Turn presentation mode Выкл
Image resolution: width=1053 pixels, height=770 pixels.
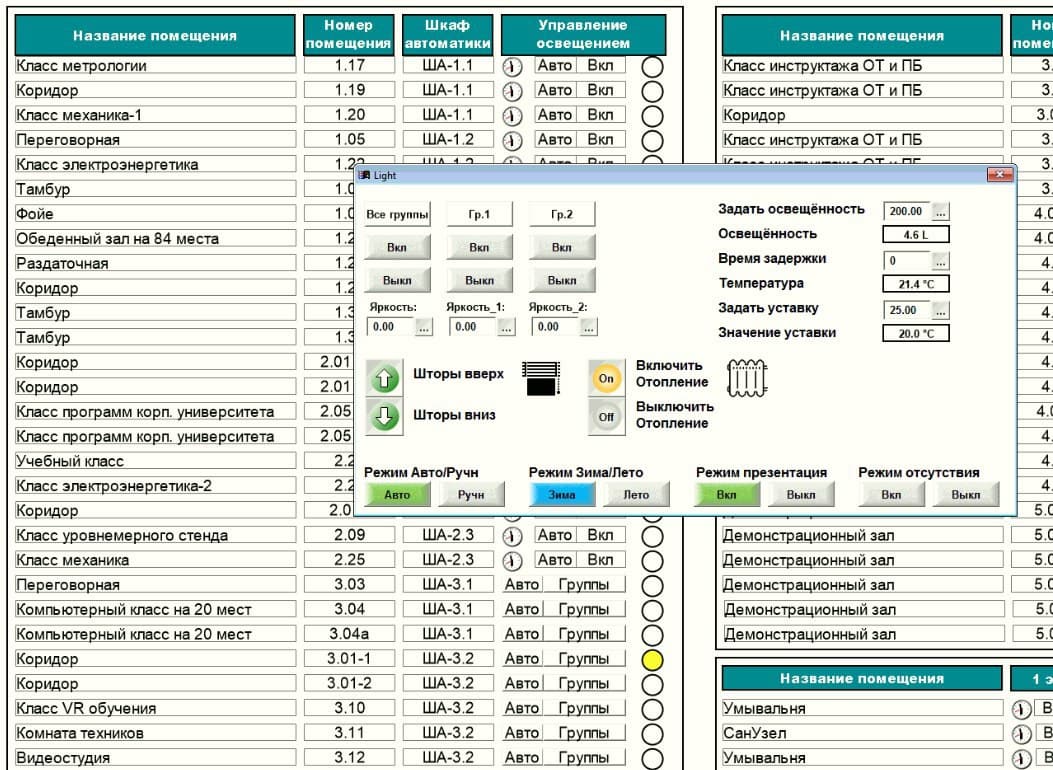pyautogui.click(x=800, y=495)
